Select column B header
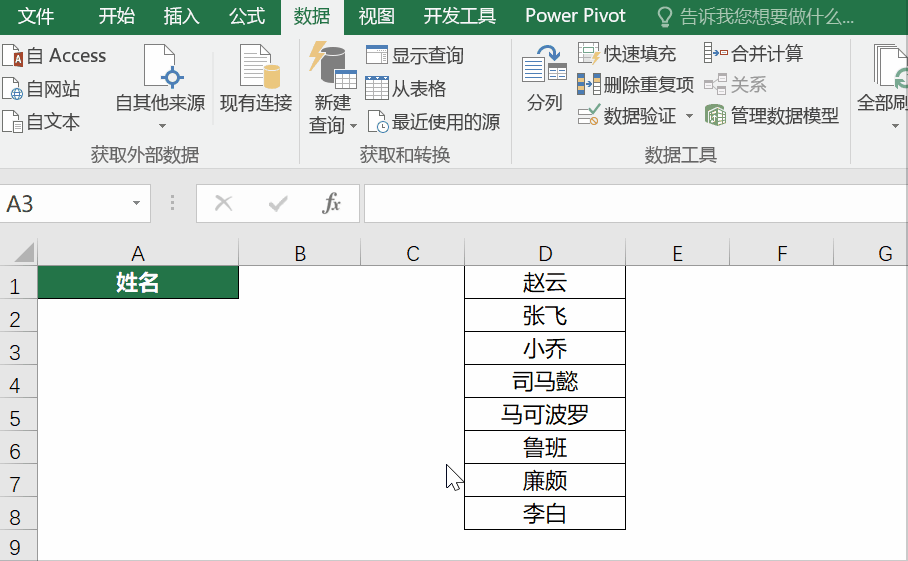Screen dimensions: 908x561 (x=299, y=253)
